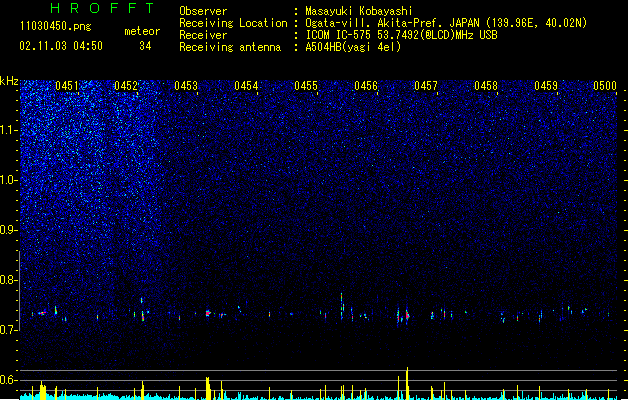Click the A504HB(yagi 4el) antenna text
This screenshot has height=400, width=629.
353,47
